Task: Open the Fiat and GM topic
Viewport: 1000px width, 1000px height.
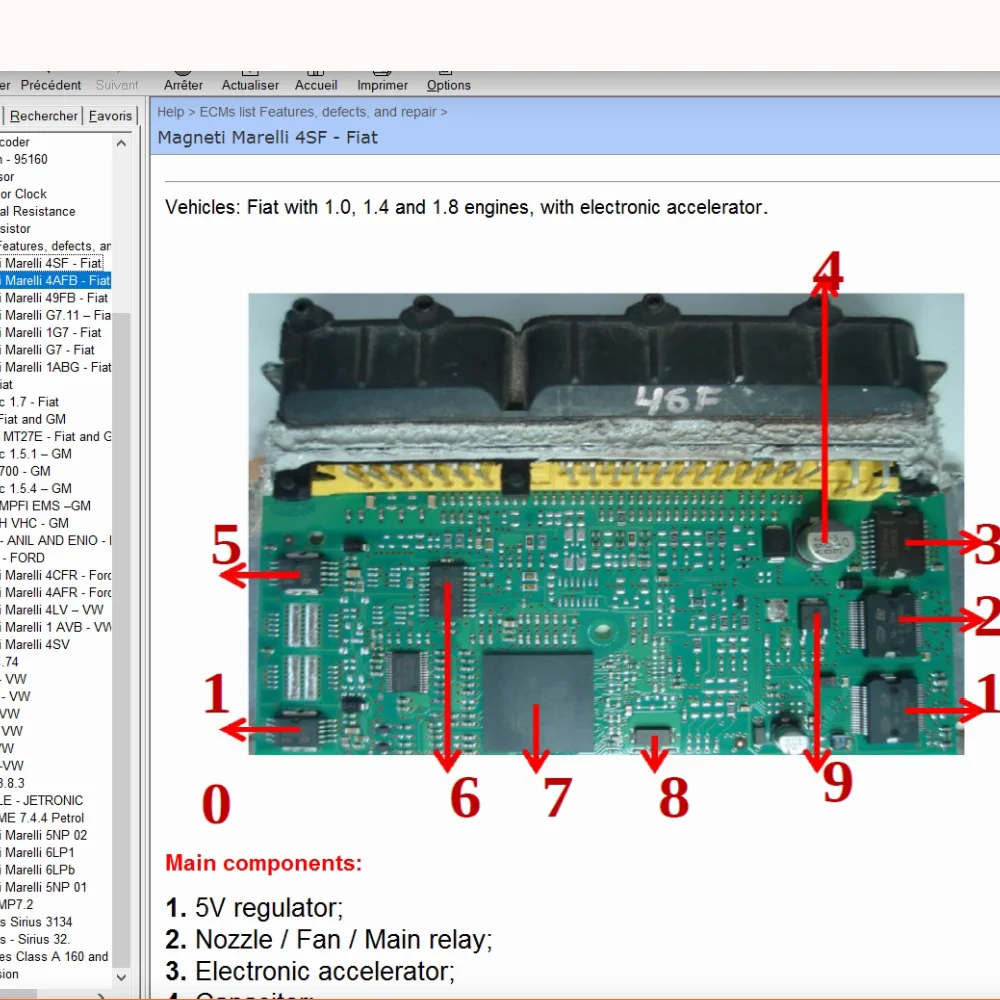Action: pyautogui.click(x=33, y=419)
